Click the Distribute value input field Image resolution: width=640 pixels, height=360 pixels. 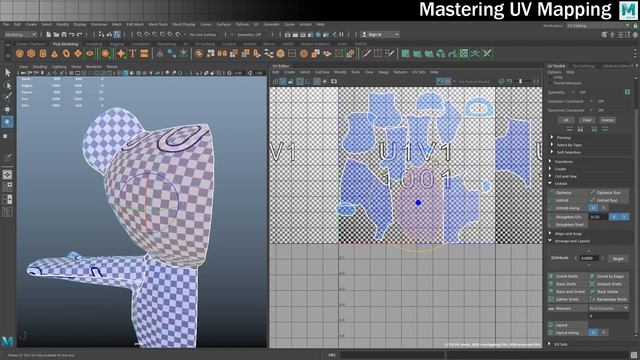589,258
